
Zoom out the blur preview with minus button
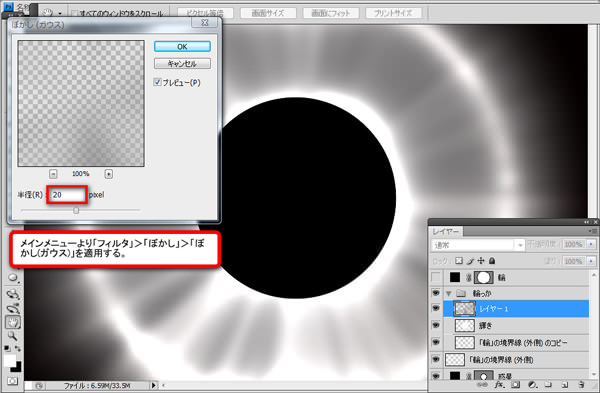(x=53, y=174)
